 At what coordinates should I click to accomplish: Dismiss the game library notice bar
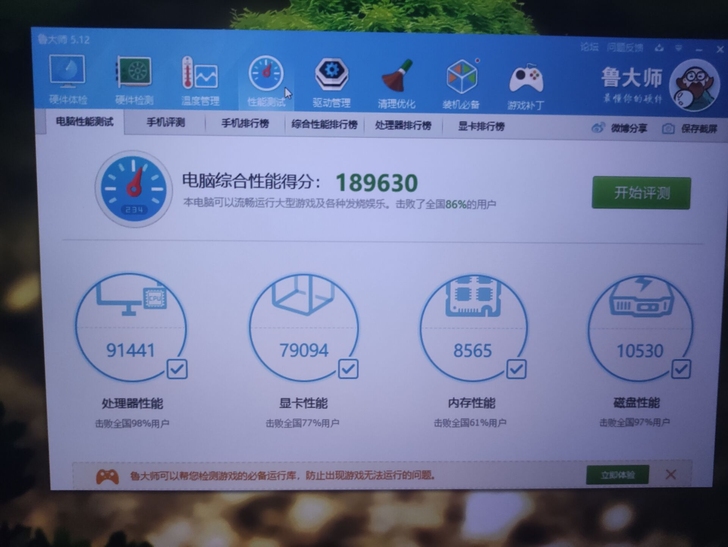(671, 475)
